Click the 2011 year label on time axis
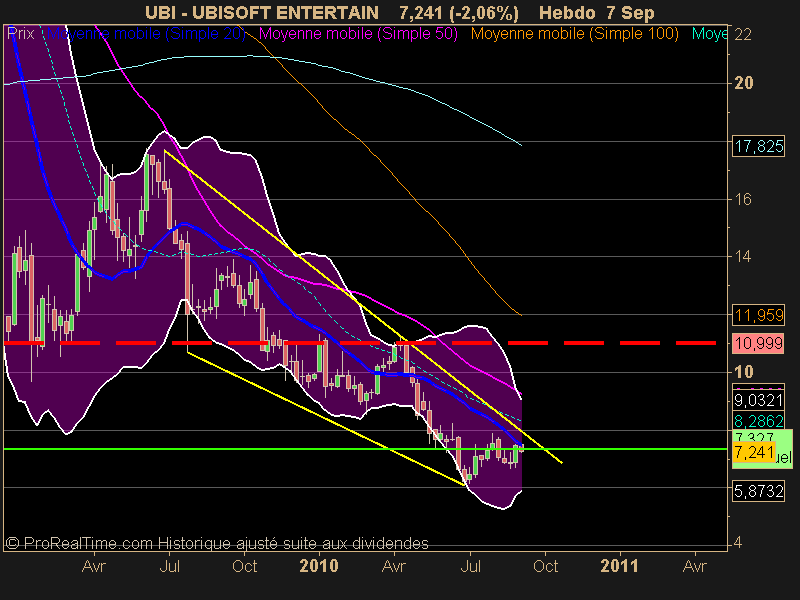 pos(619,566)
